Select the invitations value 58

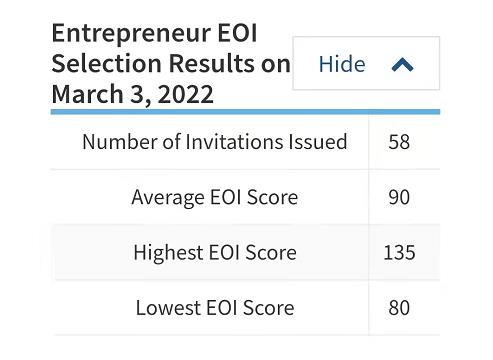click(x=399, y=142)
